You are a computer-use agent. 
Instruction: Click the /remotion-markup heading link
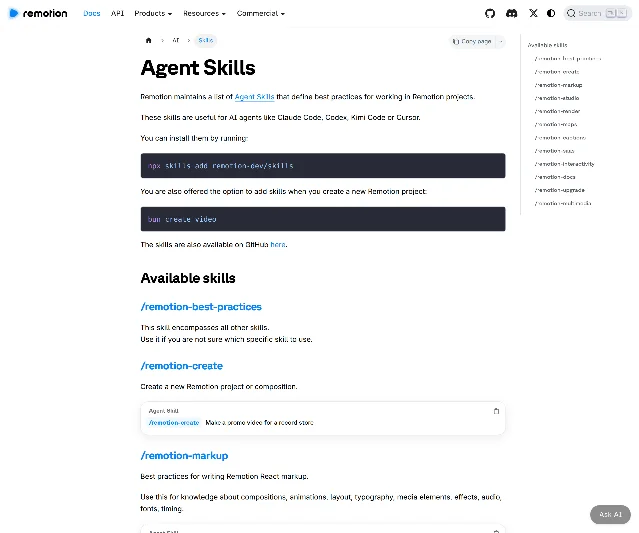(x=184, y=456)
